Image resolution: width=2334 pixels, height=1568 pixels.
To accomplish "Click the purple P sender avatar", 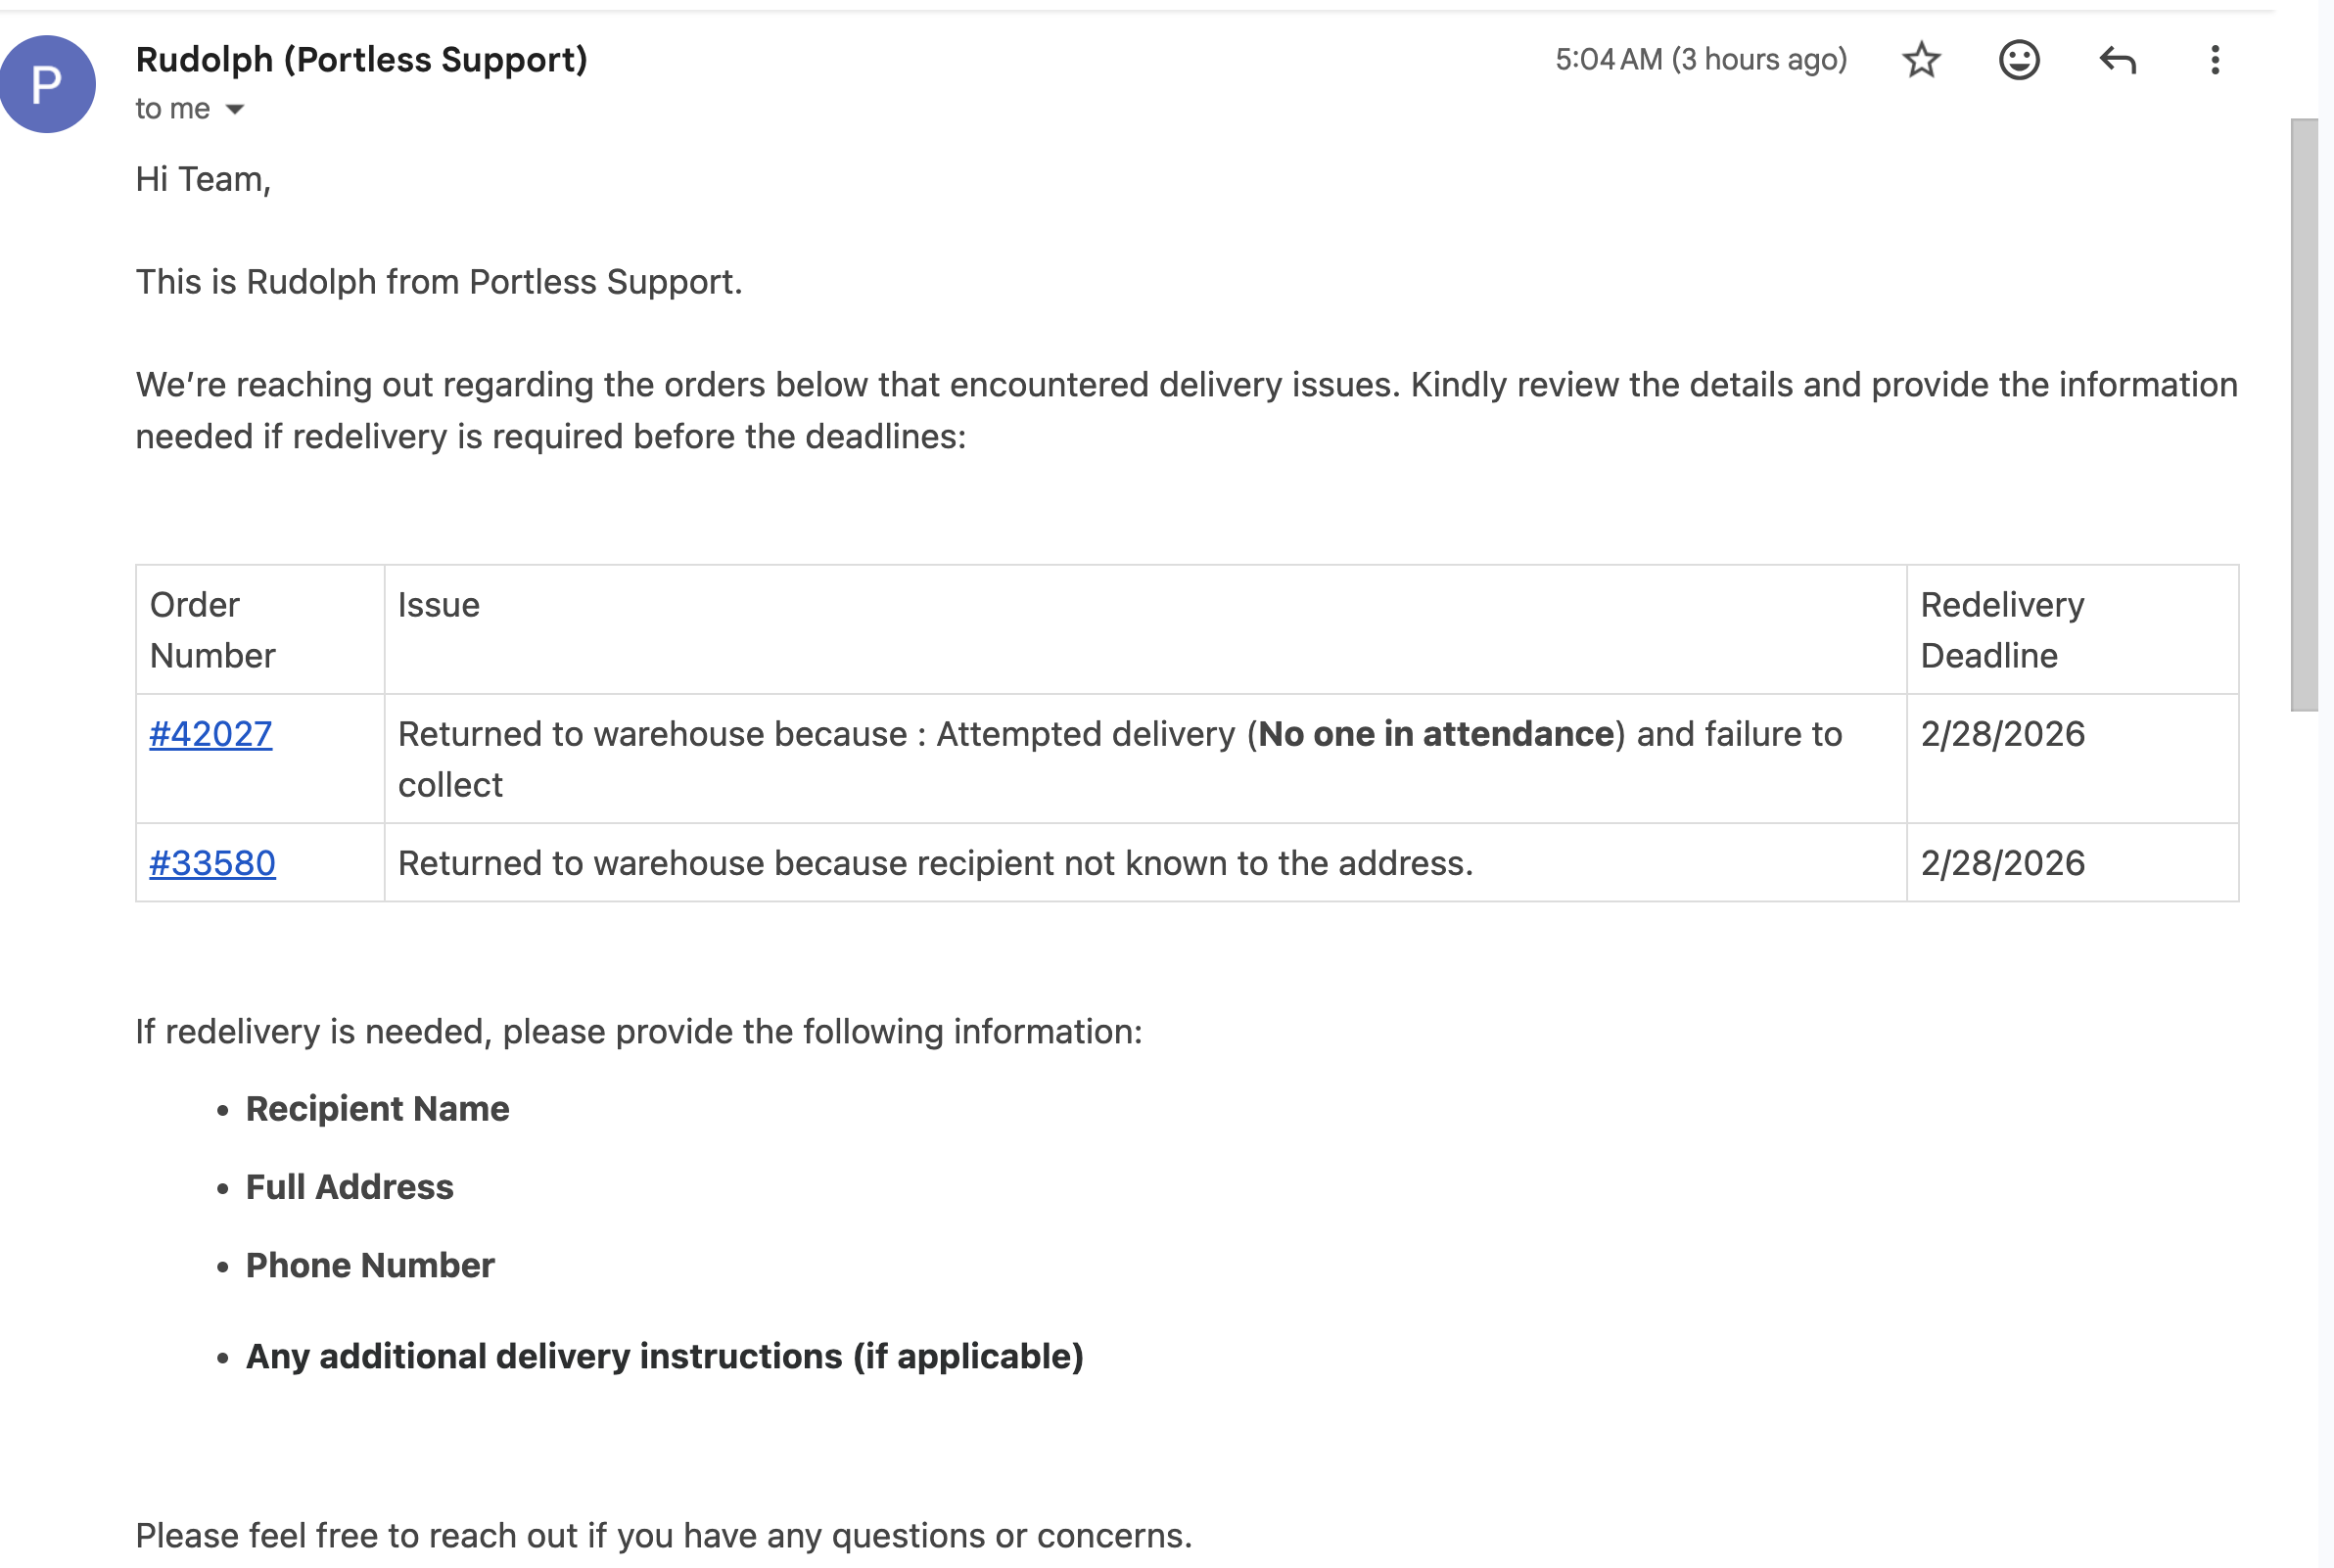I will tap(47, 84).
